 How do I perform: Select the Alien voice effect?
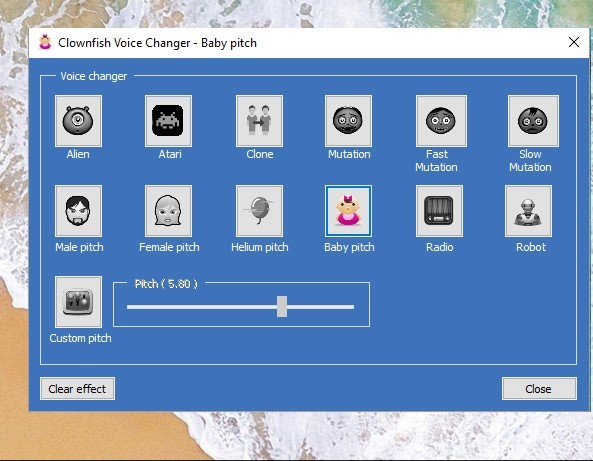point(78,121)
